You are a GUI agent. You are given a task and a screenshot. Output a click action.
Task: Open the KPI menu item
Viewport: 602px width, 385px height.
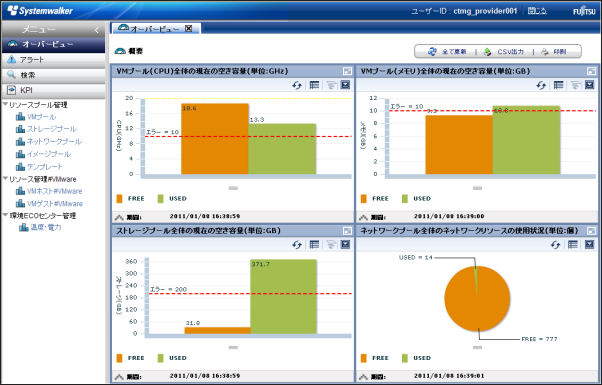coord(53,90)
